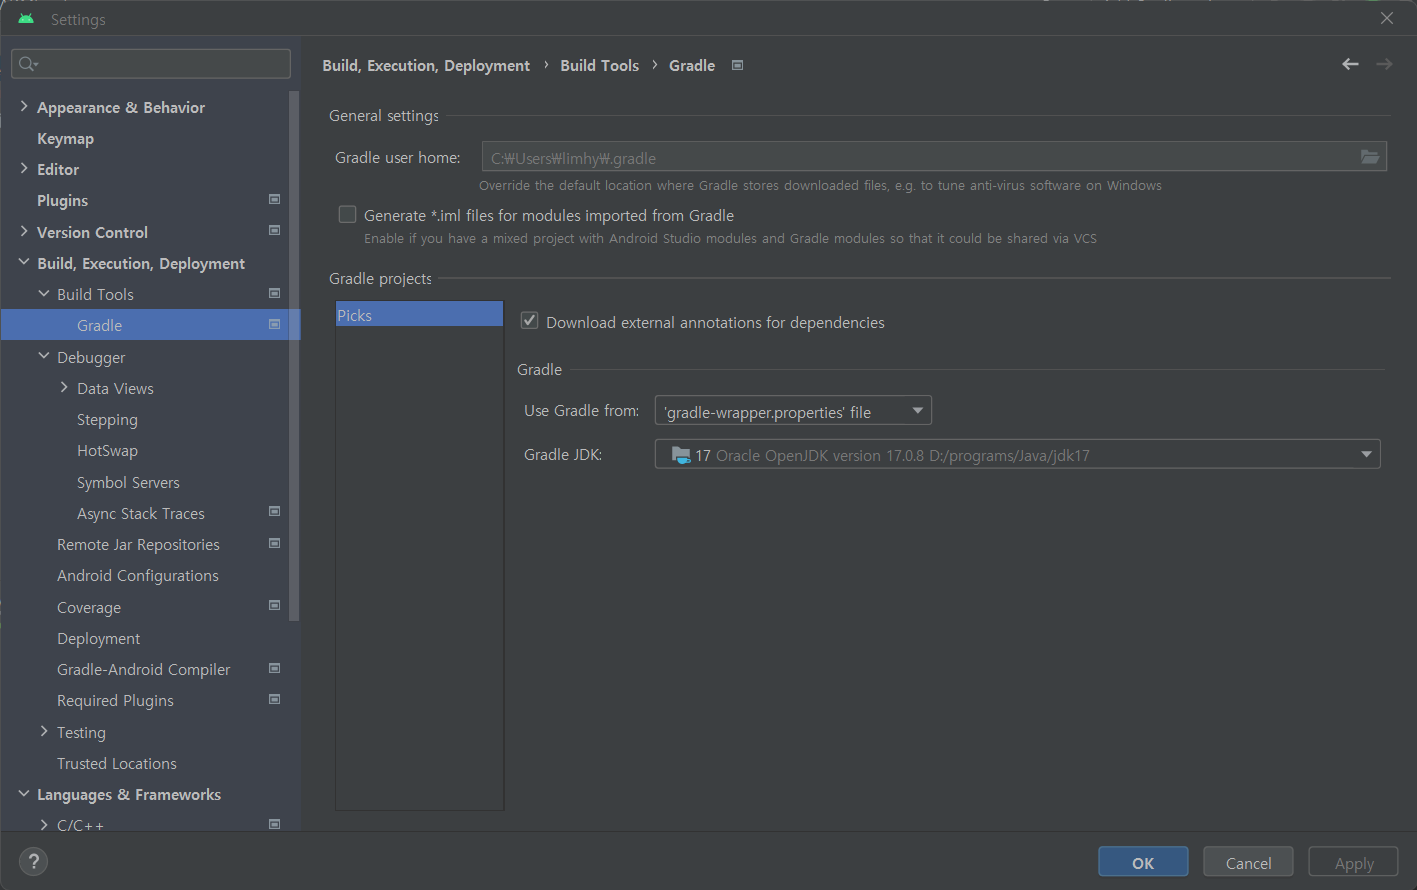
Task: Click the folder browse icon for Gradle user home
Action: click(x=1370, y=157)
